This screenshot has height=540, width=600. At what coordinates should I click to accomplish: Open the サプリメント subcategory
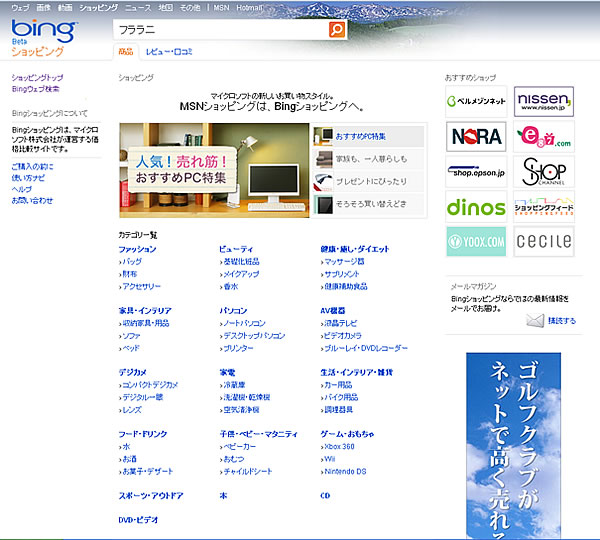click(342, 274)
